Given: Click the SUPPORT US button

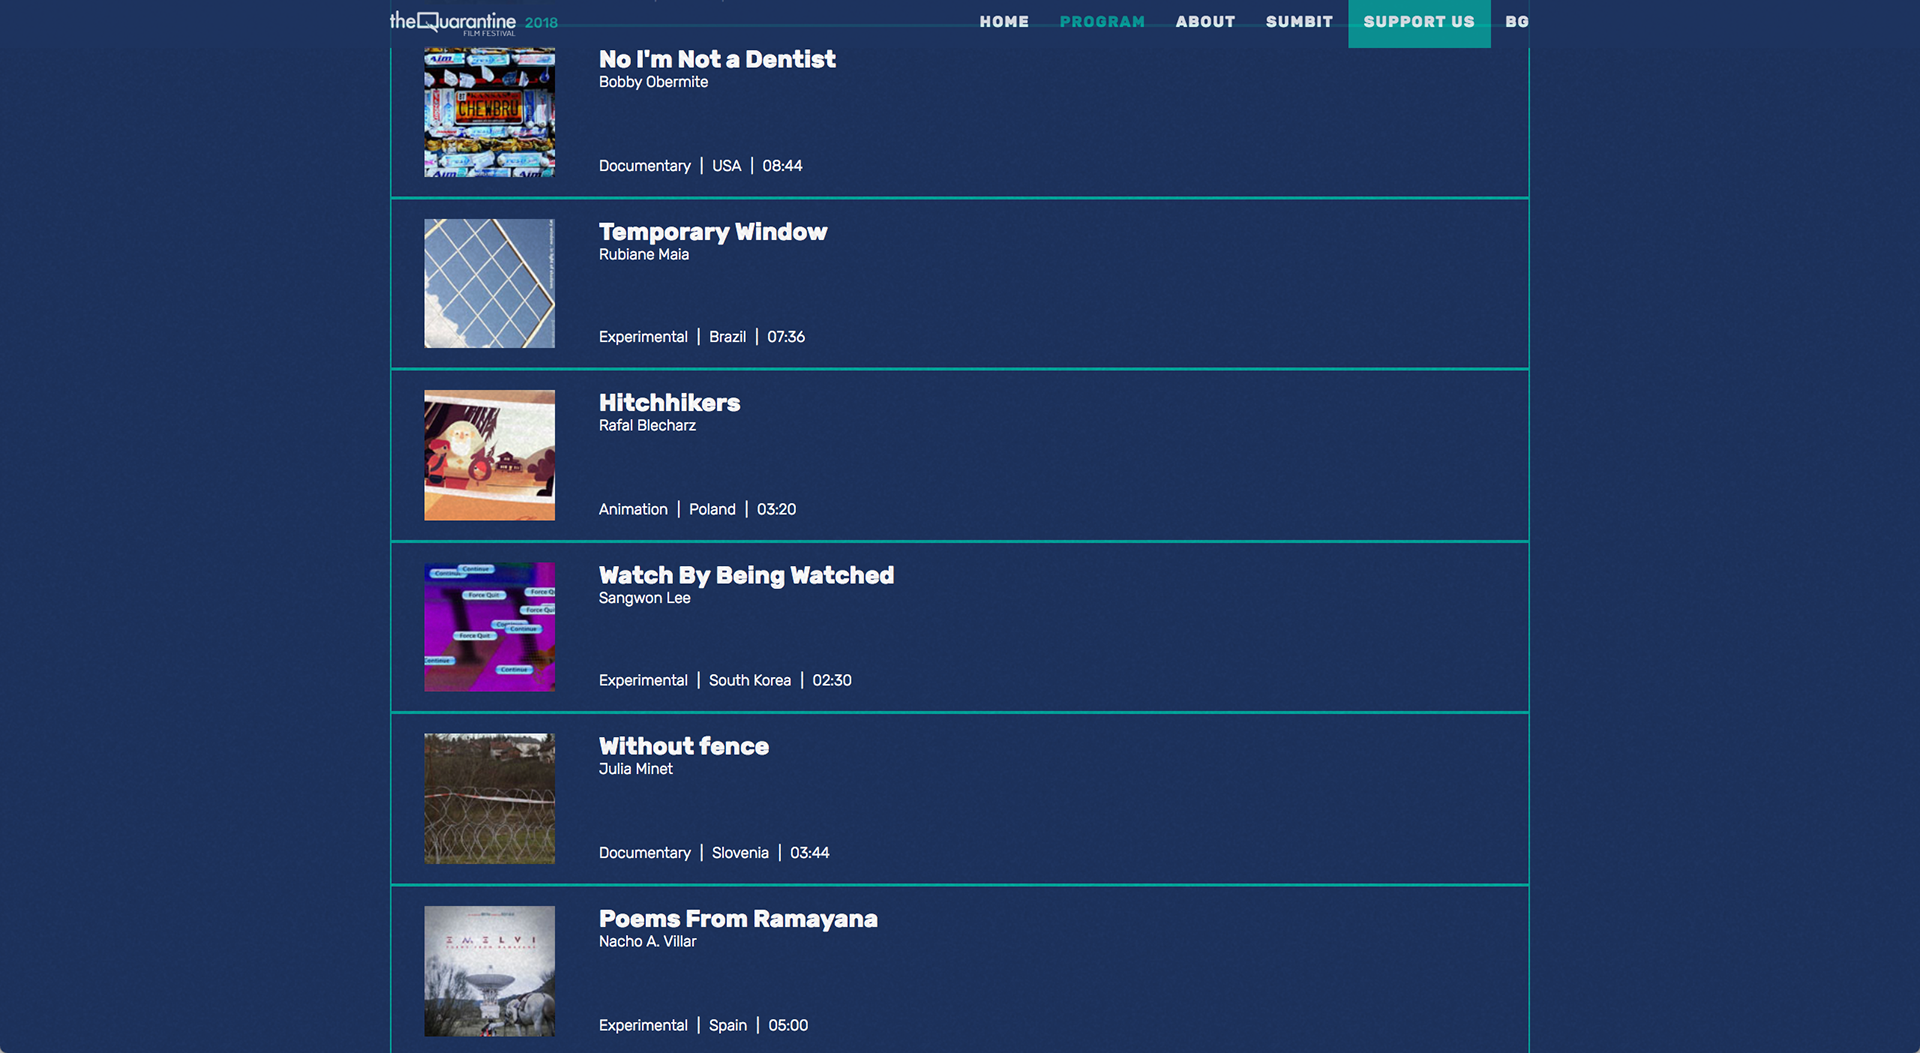Looking at the screenshot, I should click(x=1419, y=23).
